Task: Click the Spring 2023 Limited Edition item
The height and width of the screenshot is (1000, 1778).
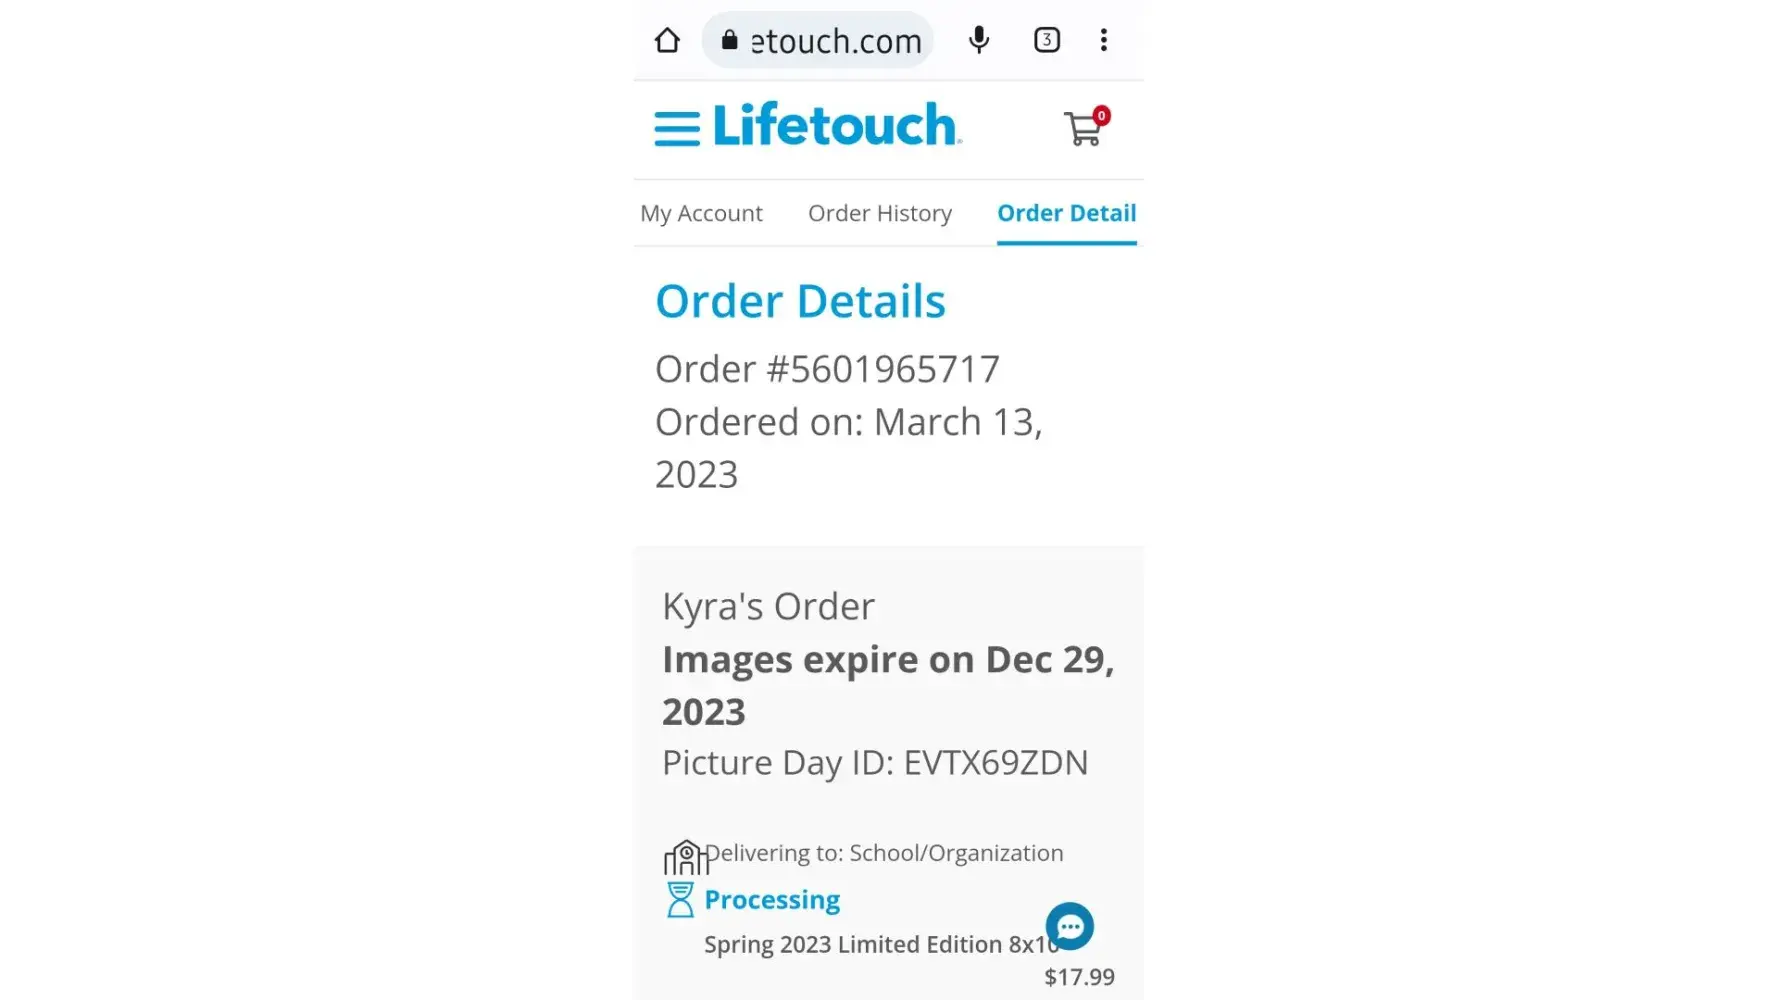Action: (x=875, y=945)
